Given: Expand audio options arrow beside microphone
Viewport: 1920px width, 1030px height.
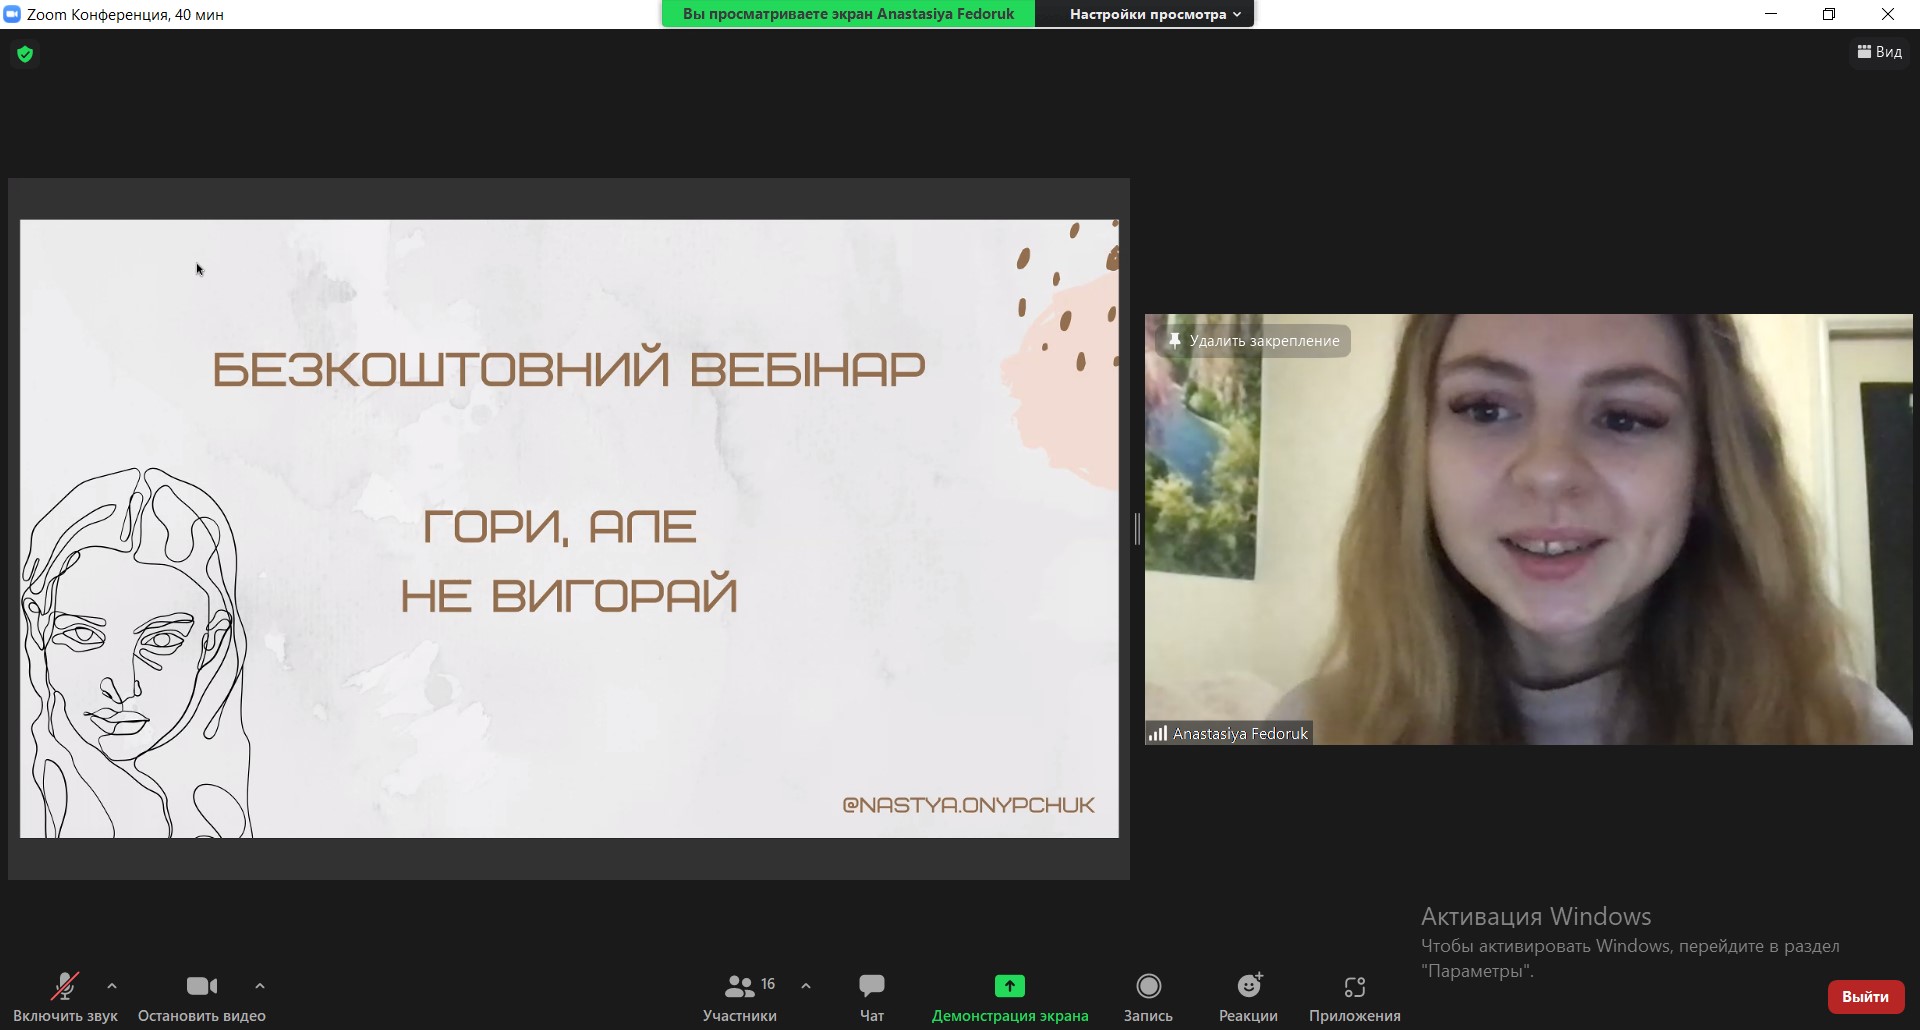Looking at the screenshot, I should pos(112,986).
